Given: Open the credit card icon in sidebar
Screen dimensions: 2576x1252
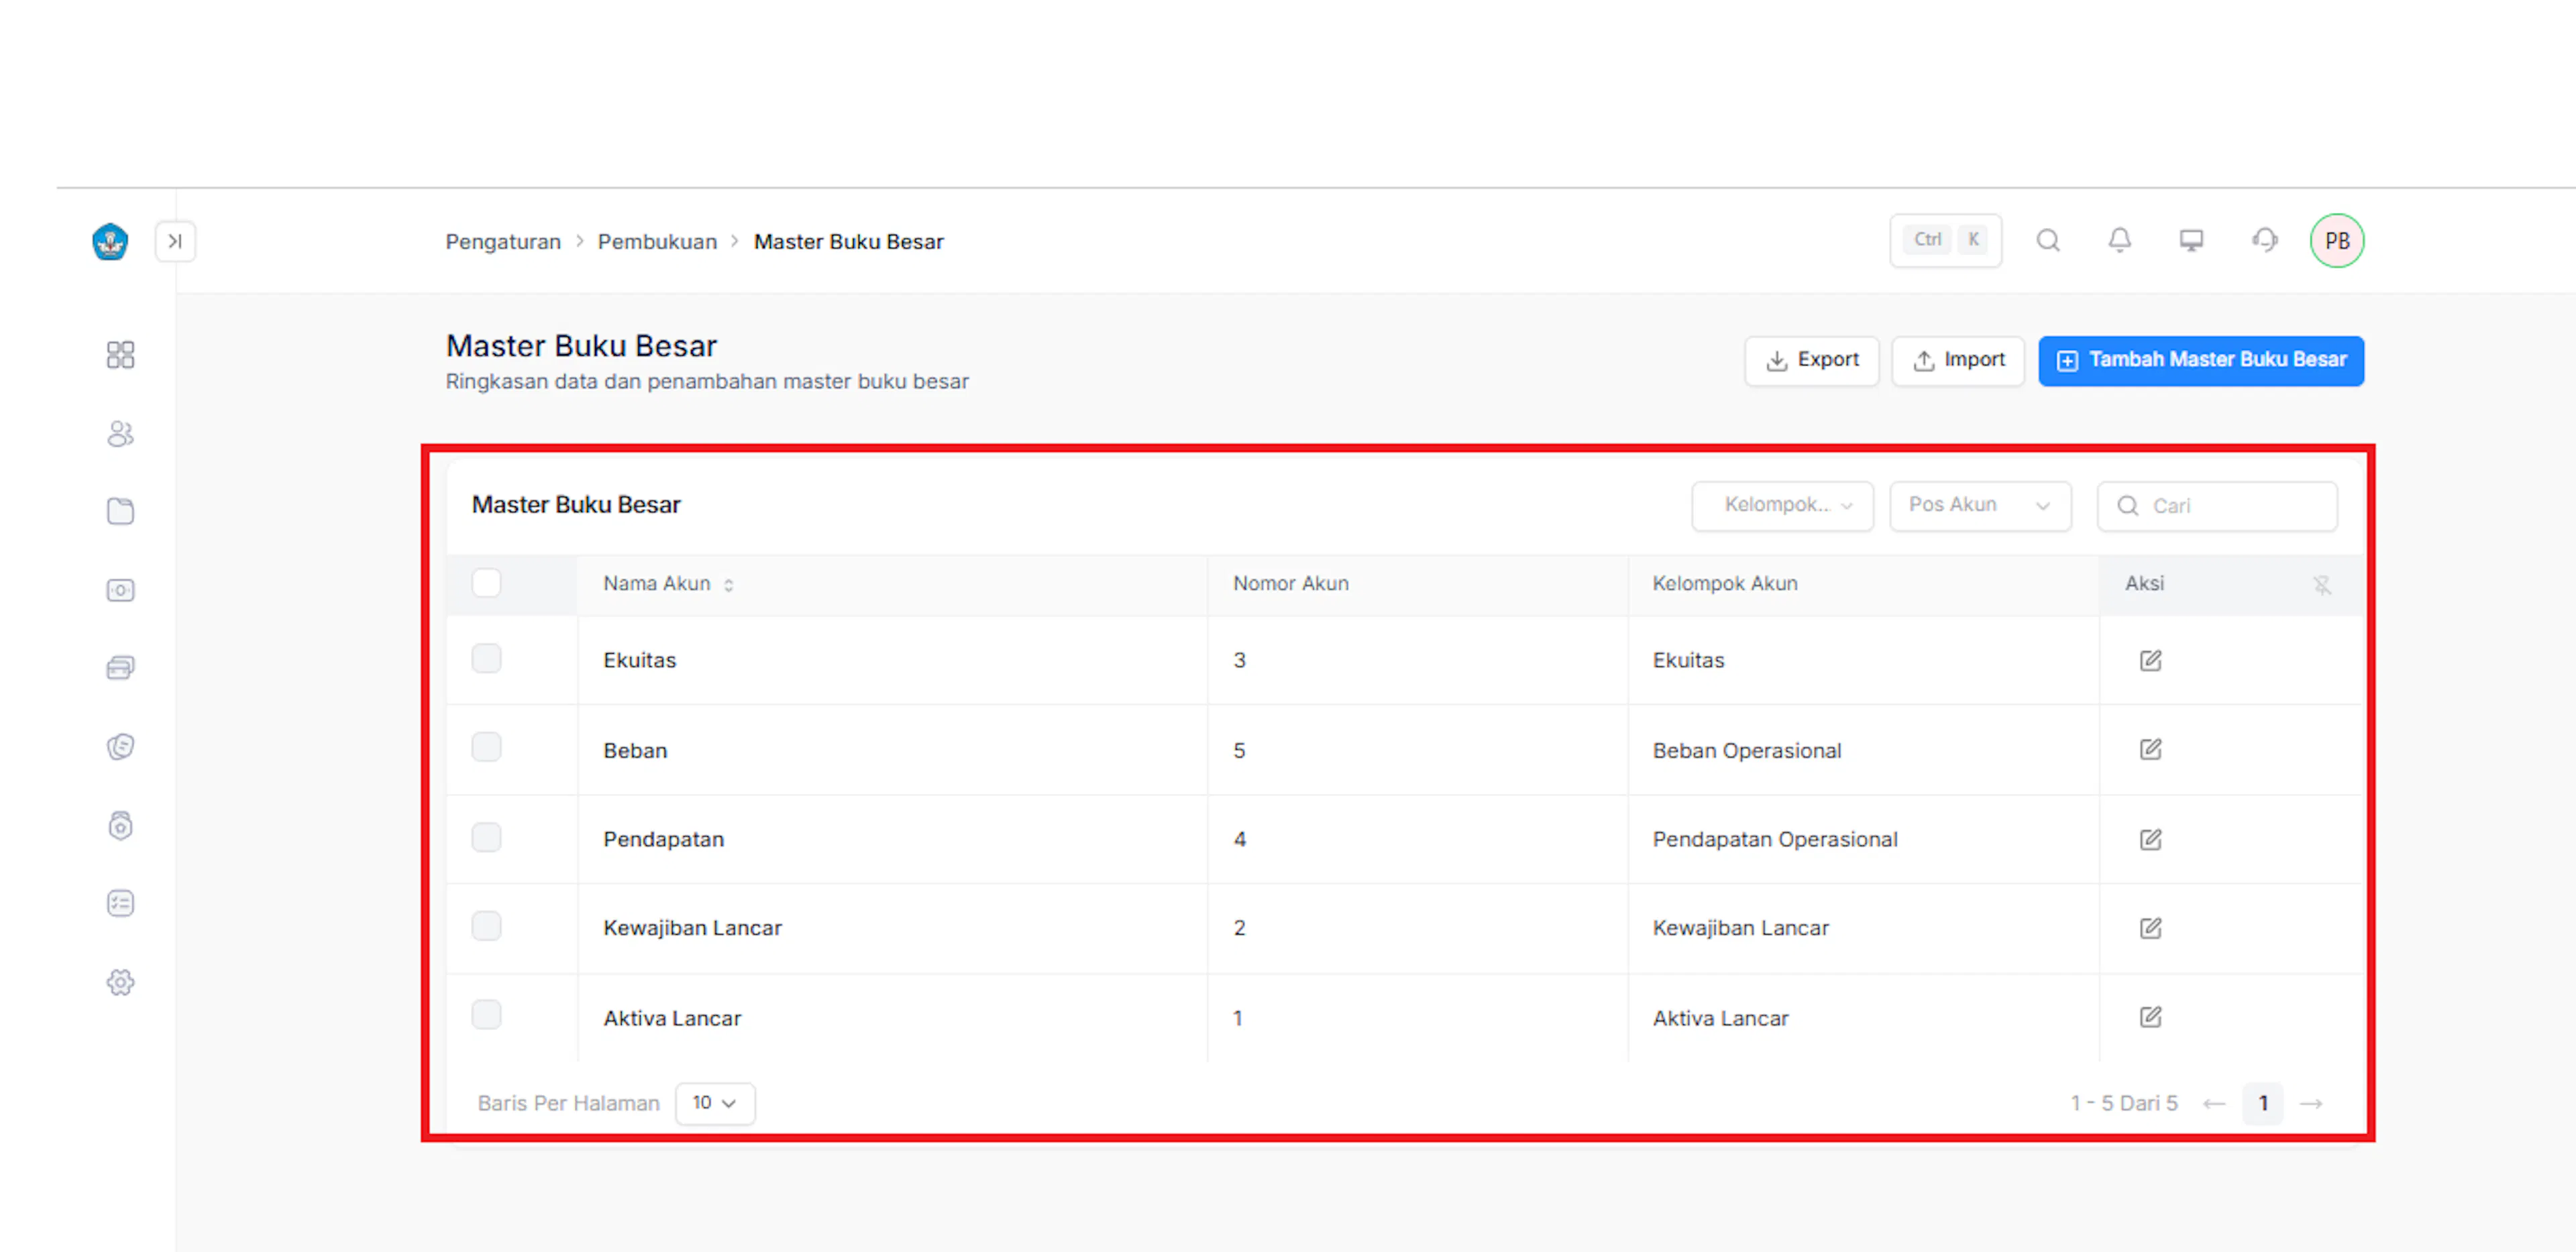Looking at the screenshot, I should tap(120, 668).
